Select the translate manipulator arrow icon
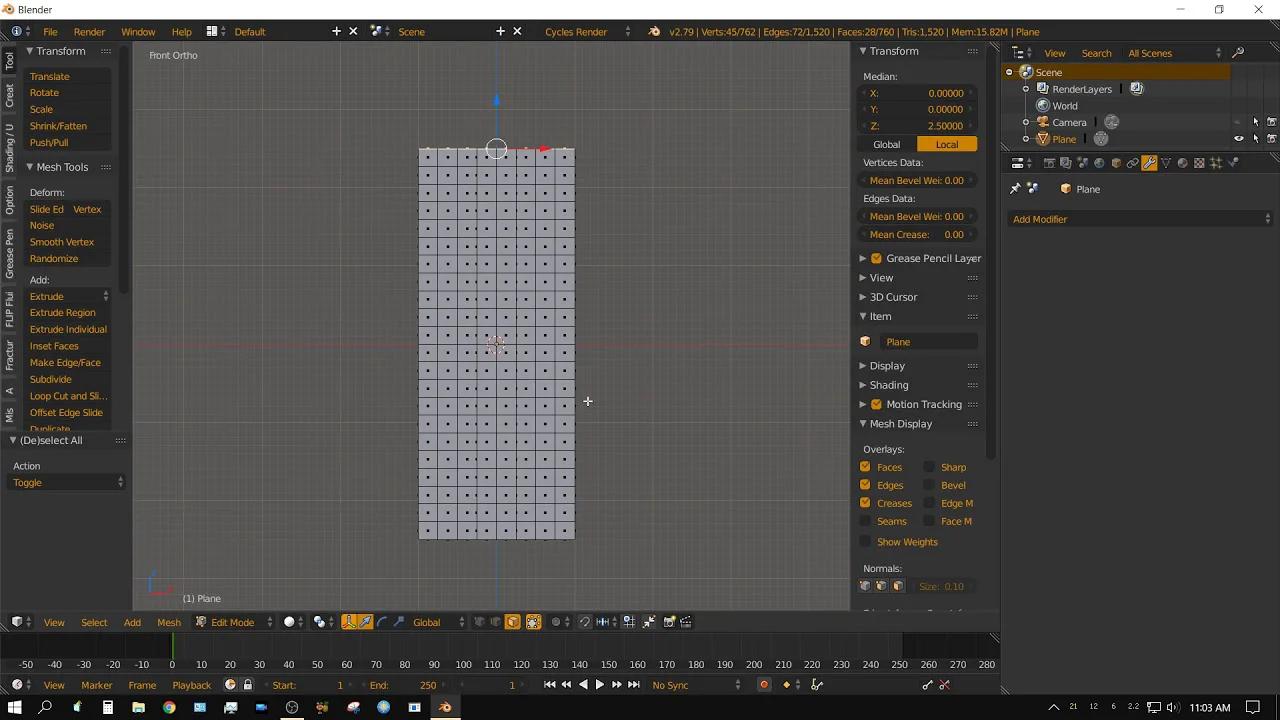Screen dimensions: 1280x720 click(x=366, y=622)
